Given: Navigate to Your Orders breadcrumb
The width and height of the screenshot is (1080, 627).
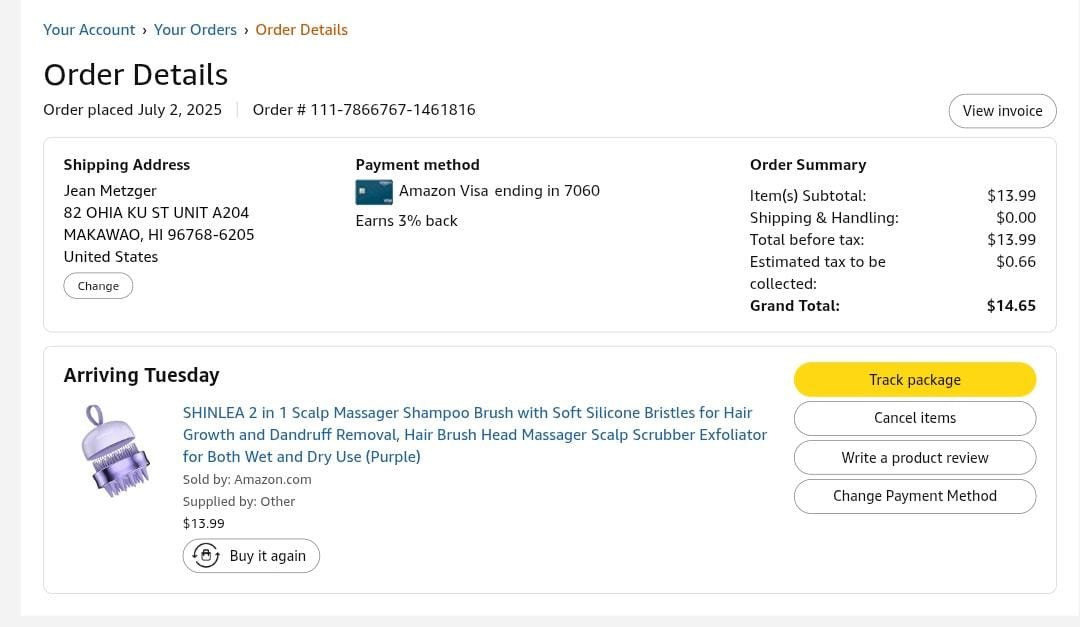Looking at the screenshot, I should (195, 30).
